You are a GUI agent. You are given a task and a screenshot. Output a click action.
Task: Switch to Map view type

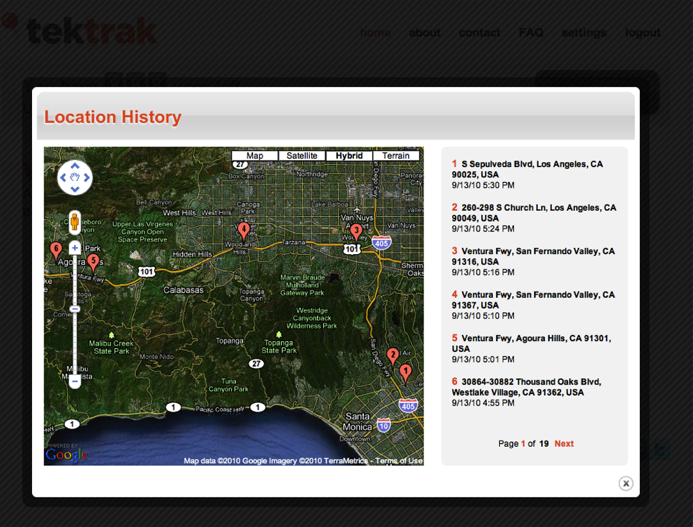[x=254, y=156]
